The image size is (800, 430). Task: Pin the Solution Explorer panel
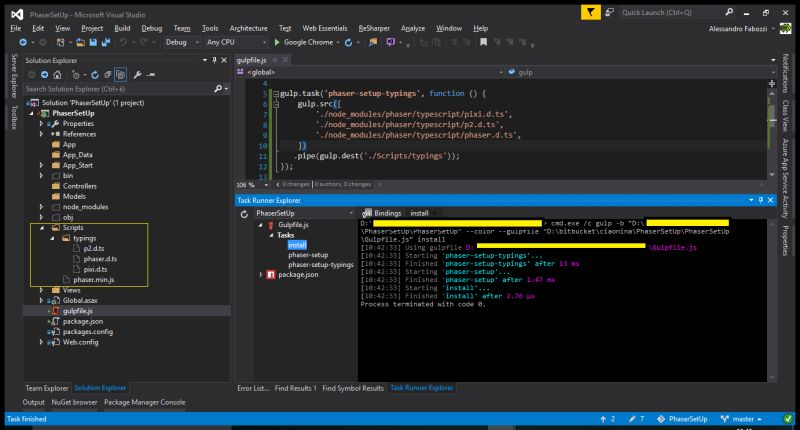coord(214,60)
